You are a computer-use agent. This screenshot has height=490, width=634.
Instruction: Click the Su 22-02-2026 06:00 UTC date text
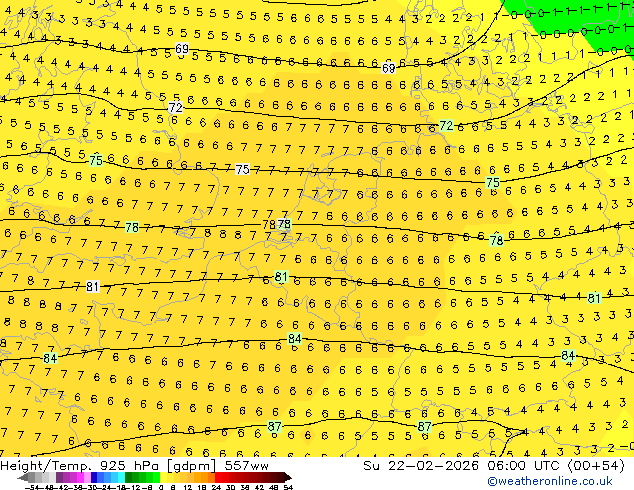pyautogui.click(x=463, y=466)
